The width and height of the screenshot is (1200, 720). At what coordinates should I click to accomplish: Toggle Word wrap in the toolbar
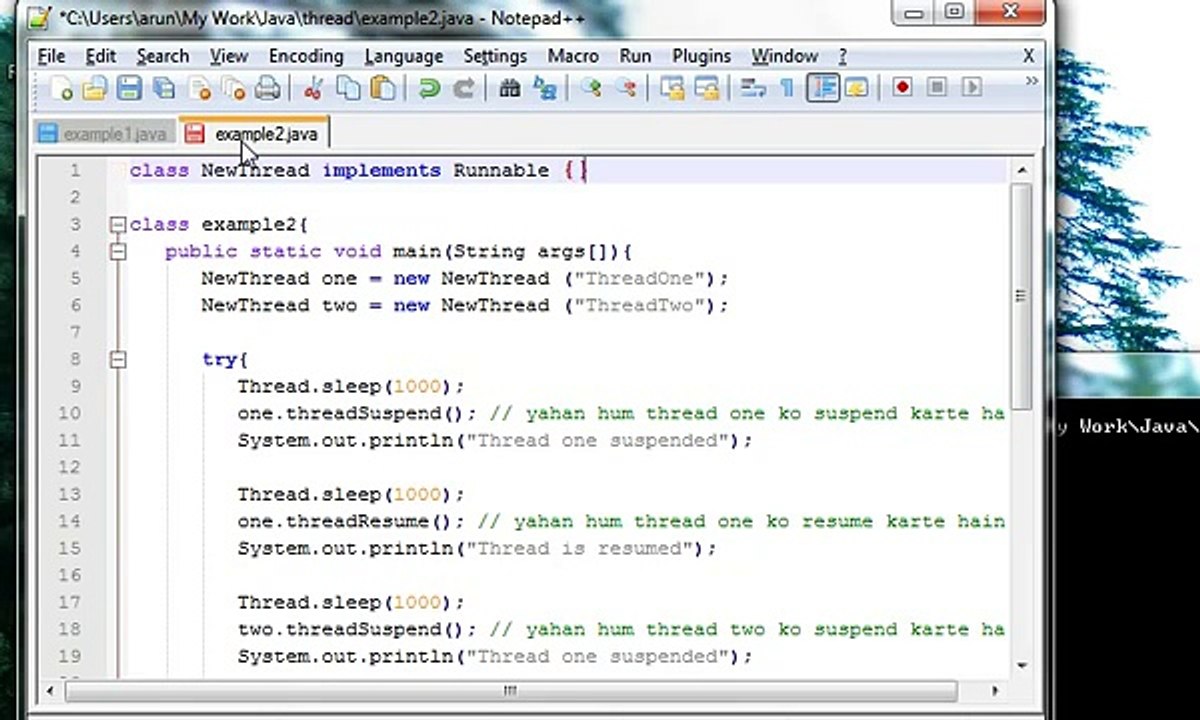click(752, 89)
